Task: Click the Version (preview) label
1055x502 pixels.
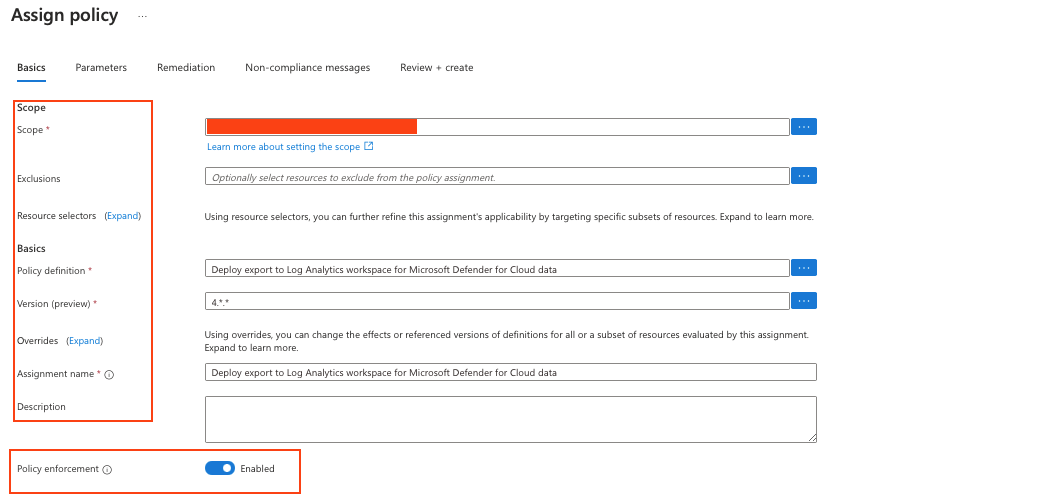Action: click(54, 303)
